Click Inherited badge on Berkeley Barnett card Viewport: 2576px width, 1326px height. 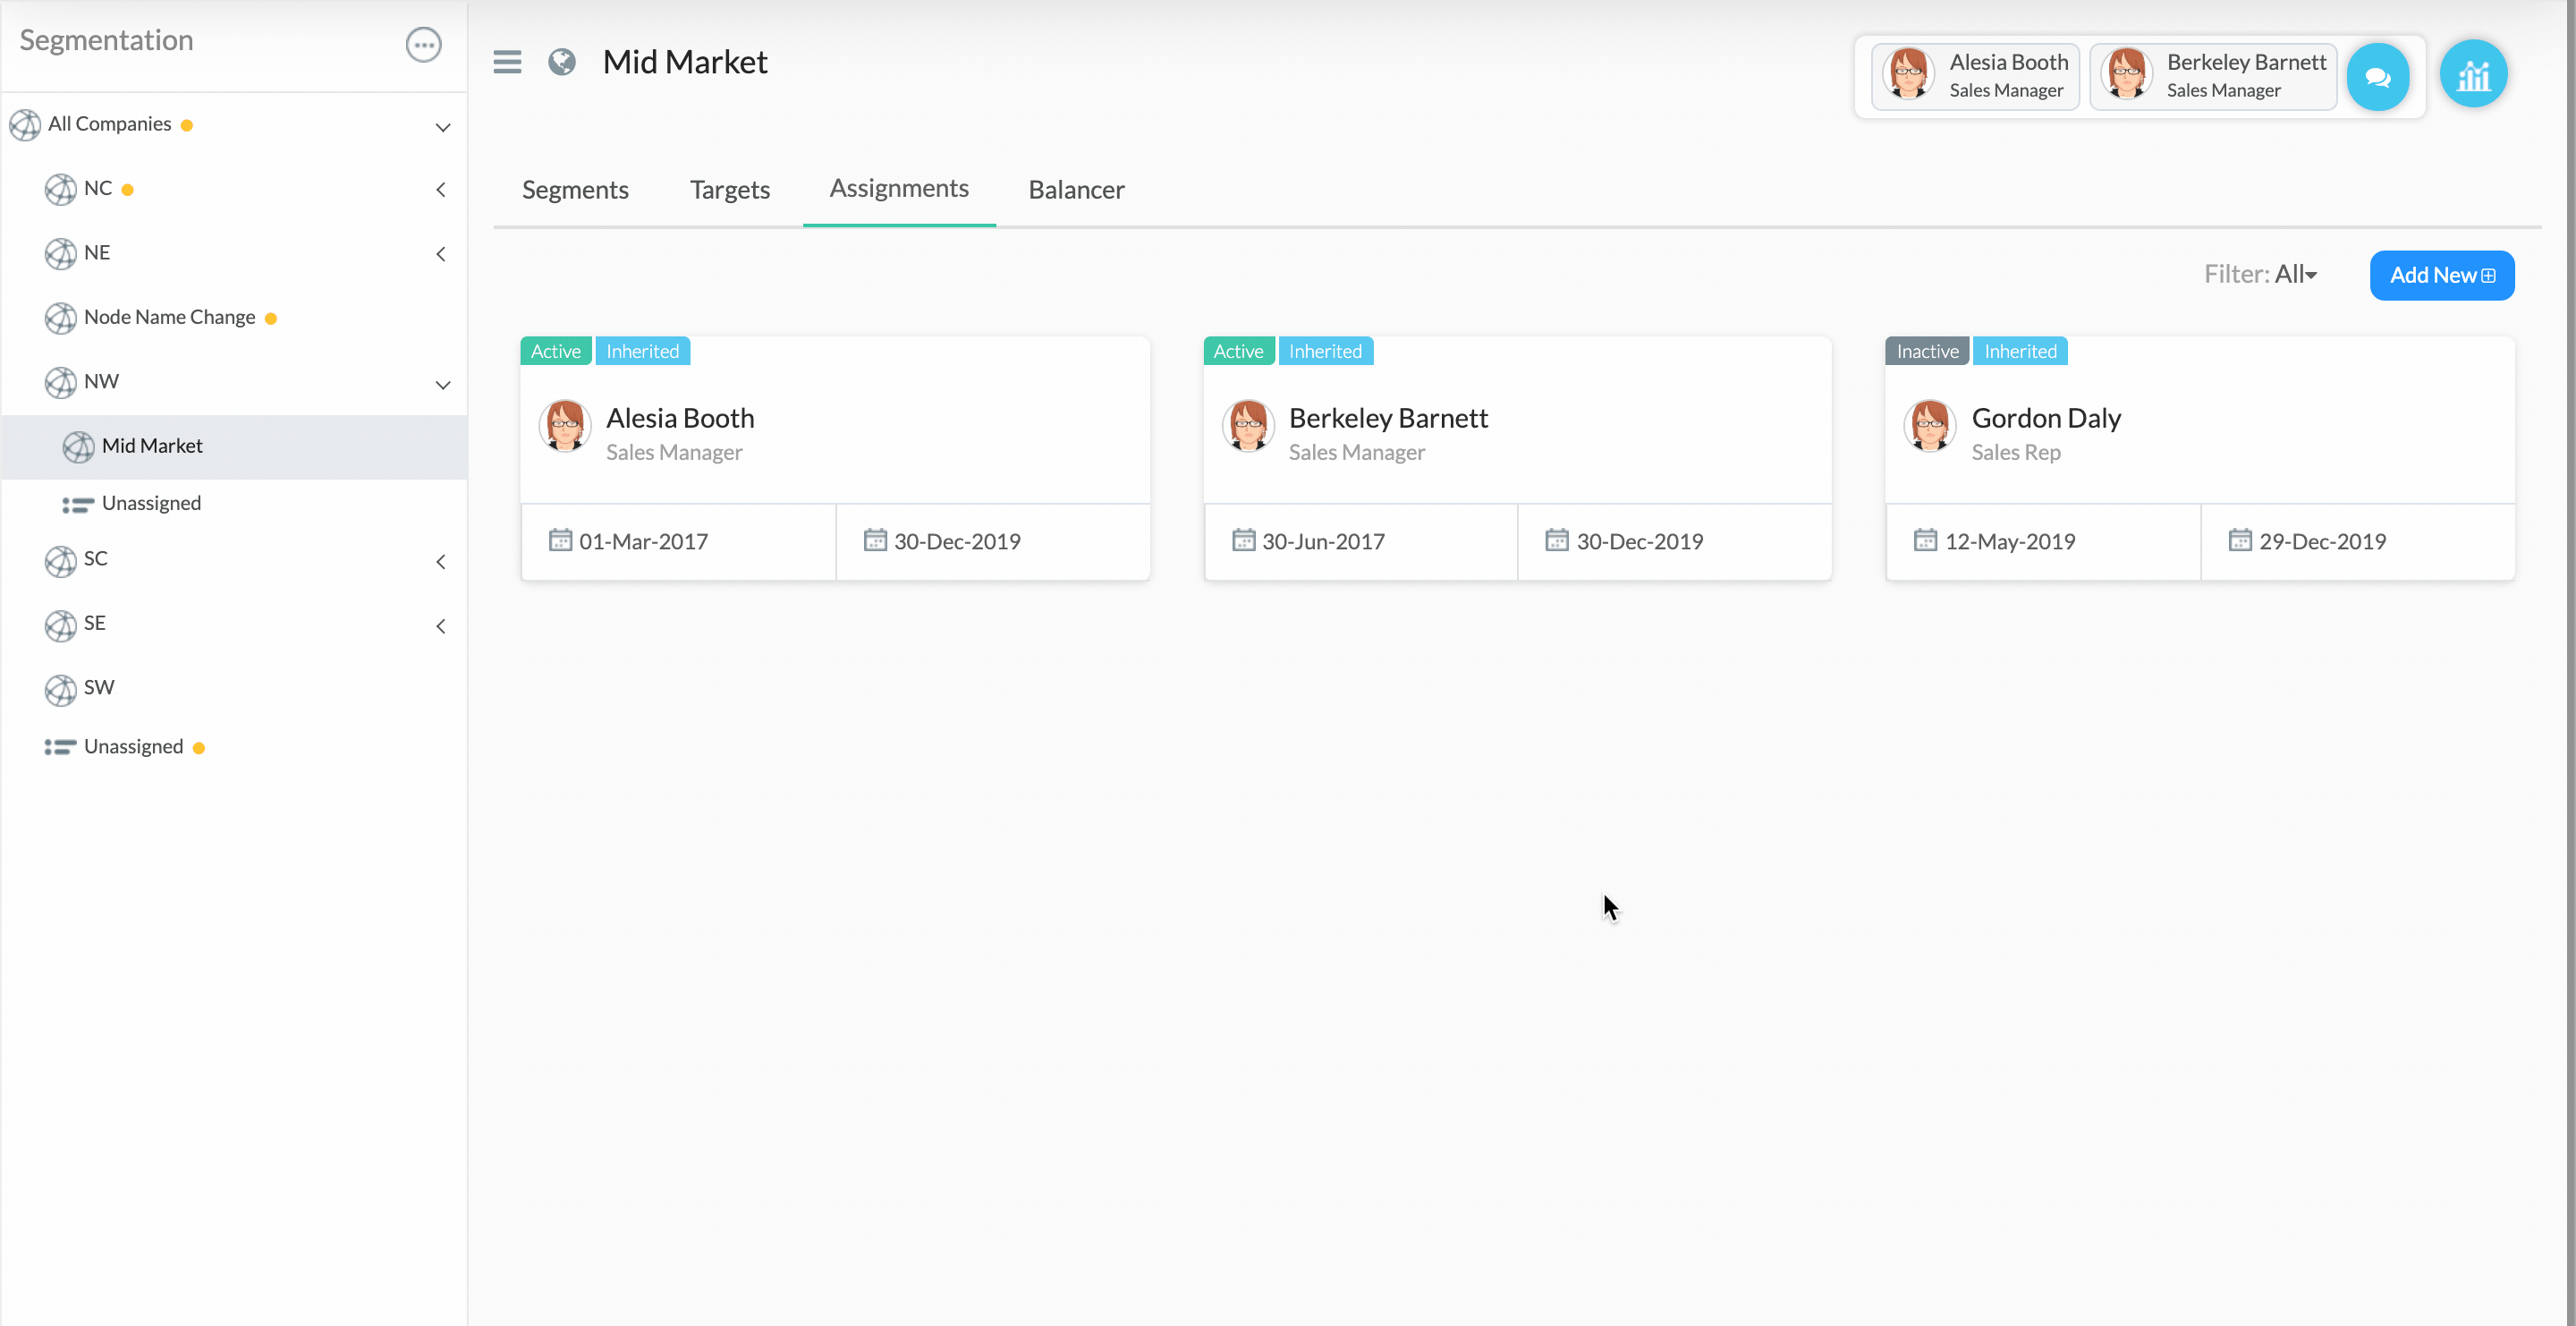click(1325, 351)
